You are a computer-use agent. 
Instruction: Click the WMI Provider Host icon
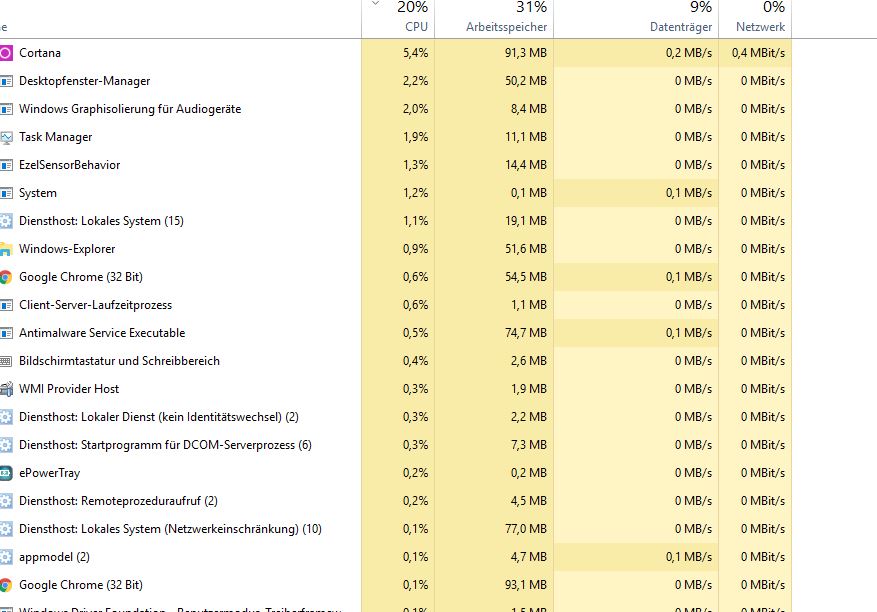click(6, 389)
